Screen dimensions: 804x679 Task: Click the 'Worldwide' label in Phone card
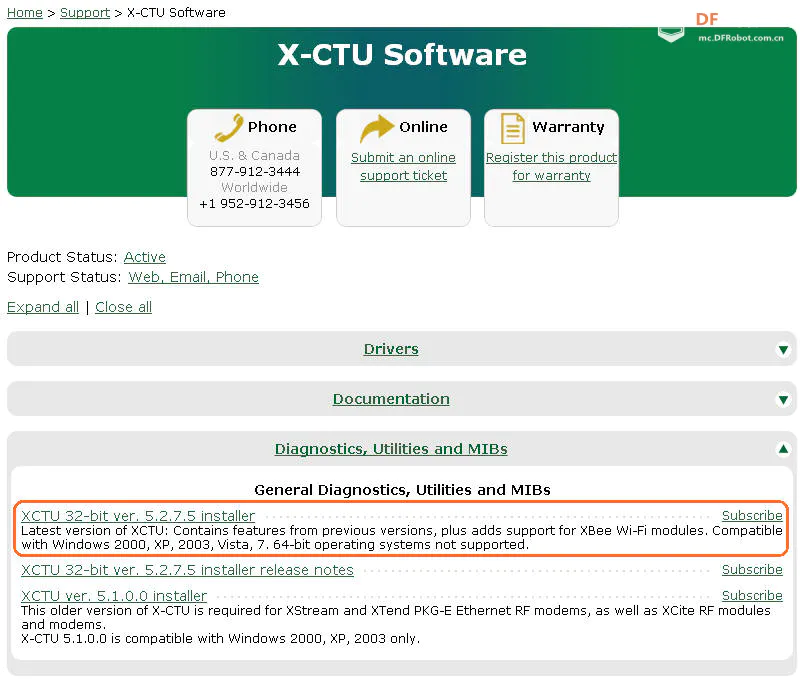point(254,187)
